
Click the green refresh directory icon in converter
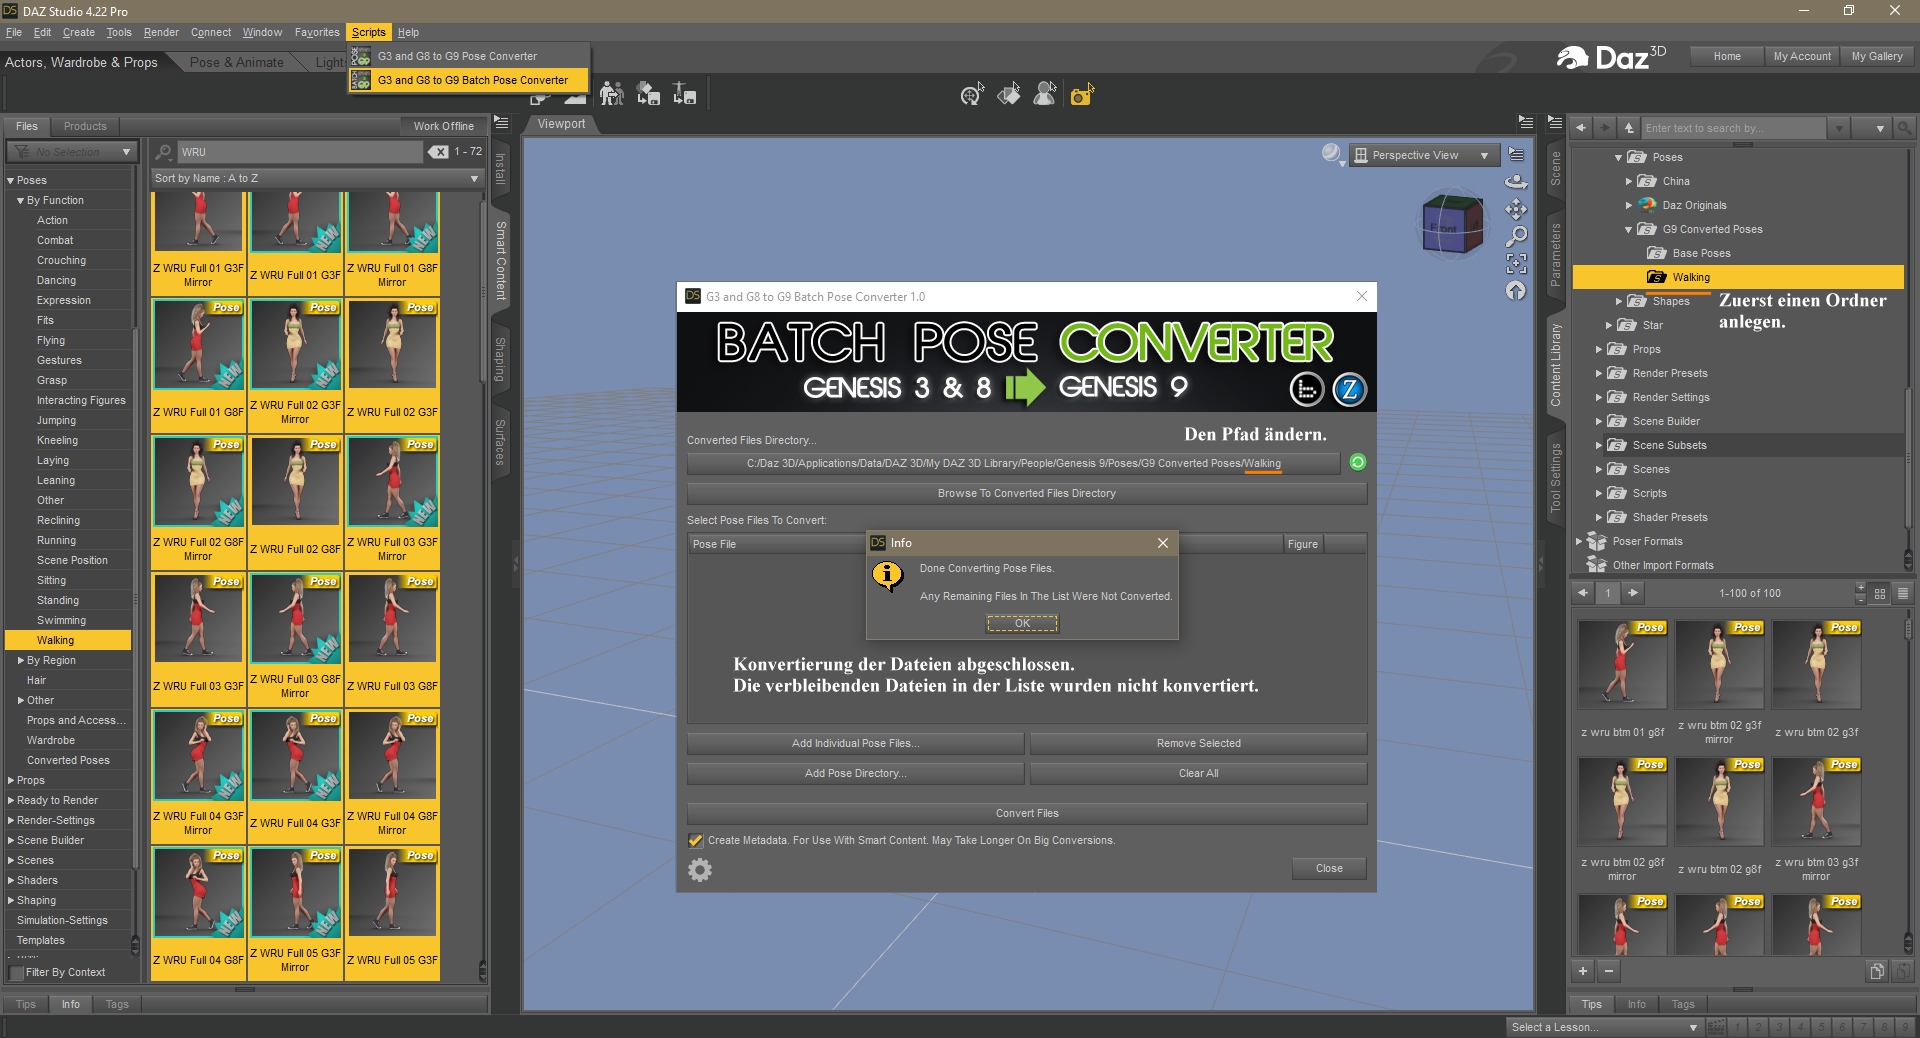(1357, 462)
